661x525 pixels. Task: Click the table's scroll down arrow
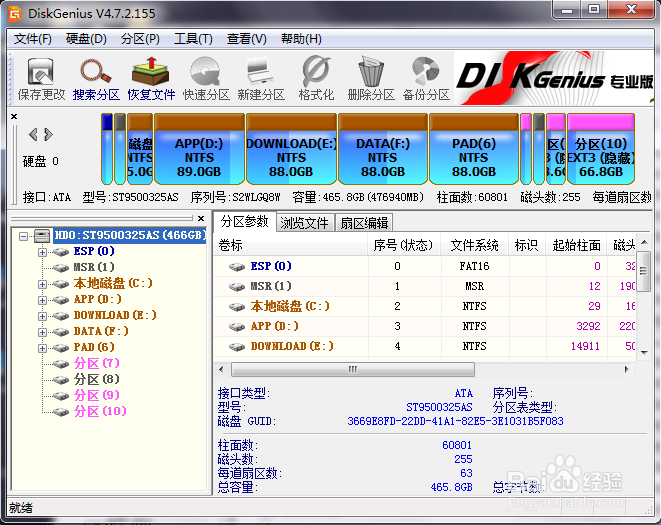click(644, 353)
